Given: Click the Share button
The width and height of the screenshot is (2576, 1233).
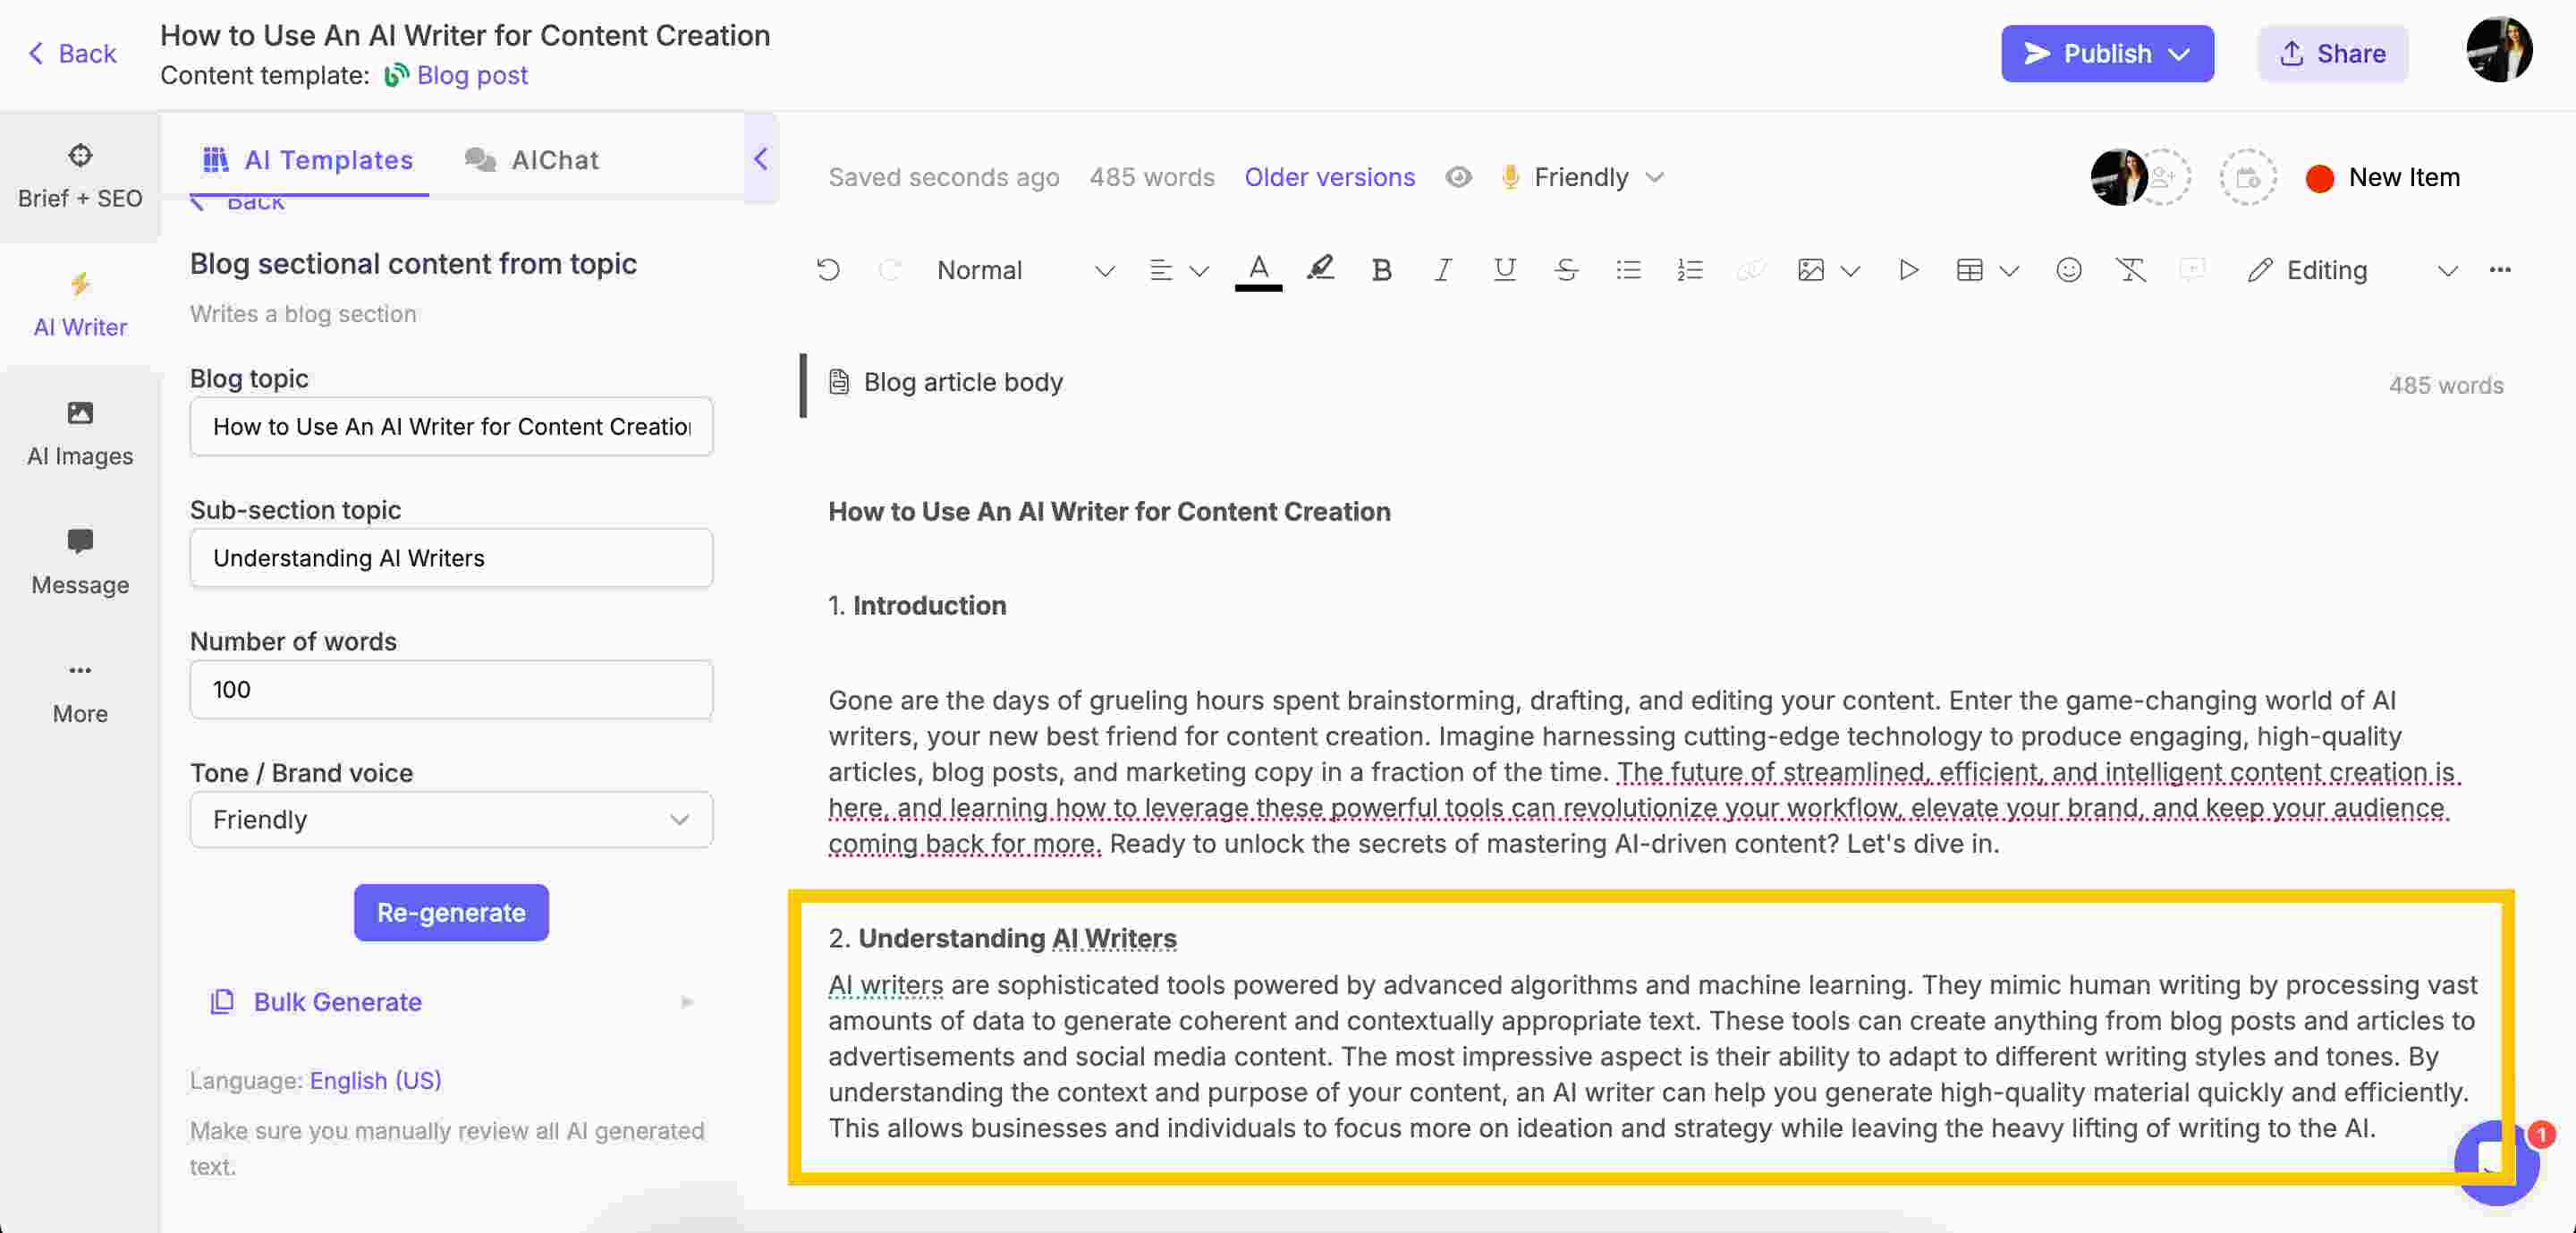Looking at the screenshot, I should 2332,54.
